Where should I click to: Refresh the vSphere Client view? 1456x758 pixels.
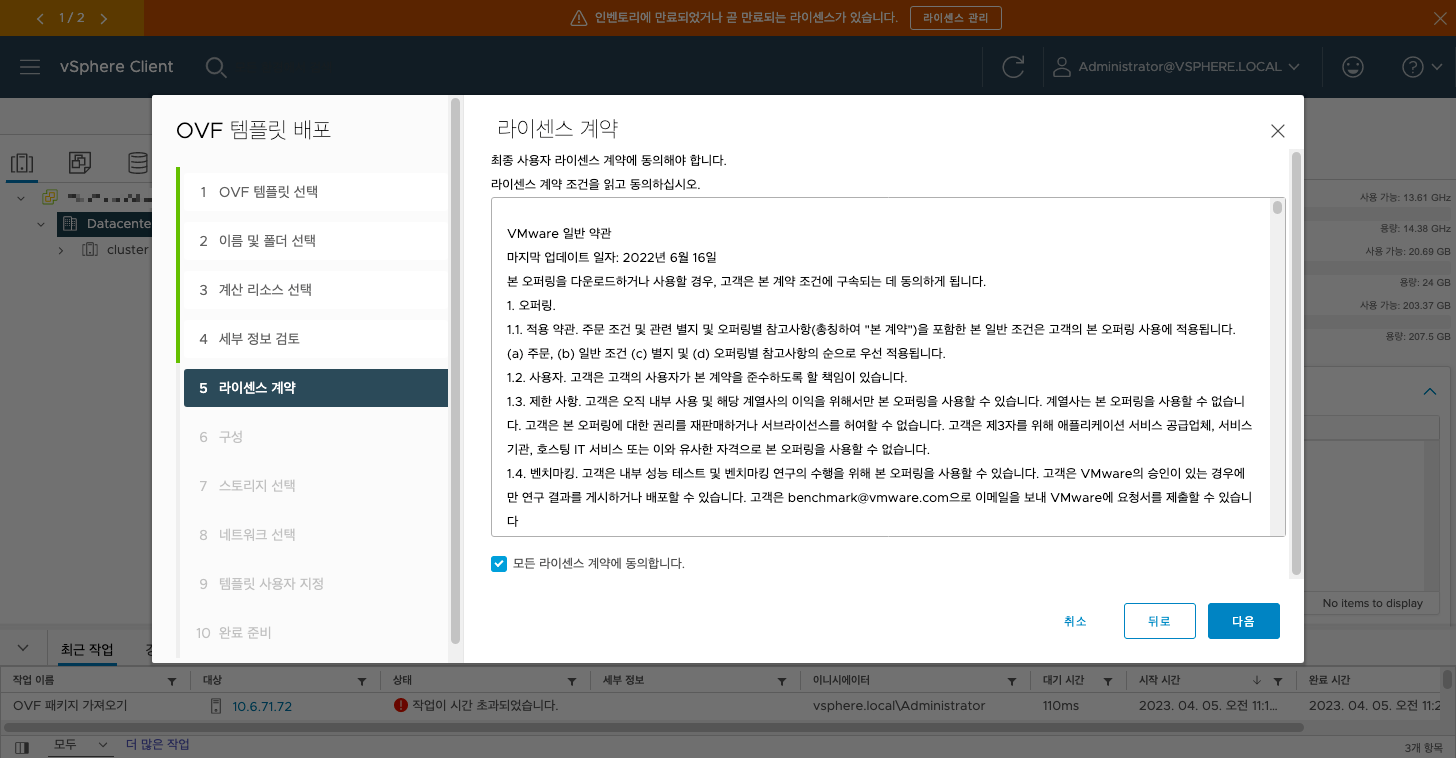[x=1013, y=67]
